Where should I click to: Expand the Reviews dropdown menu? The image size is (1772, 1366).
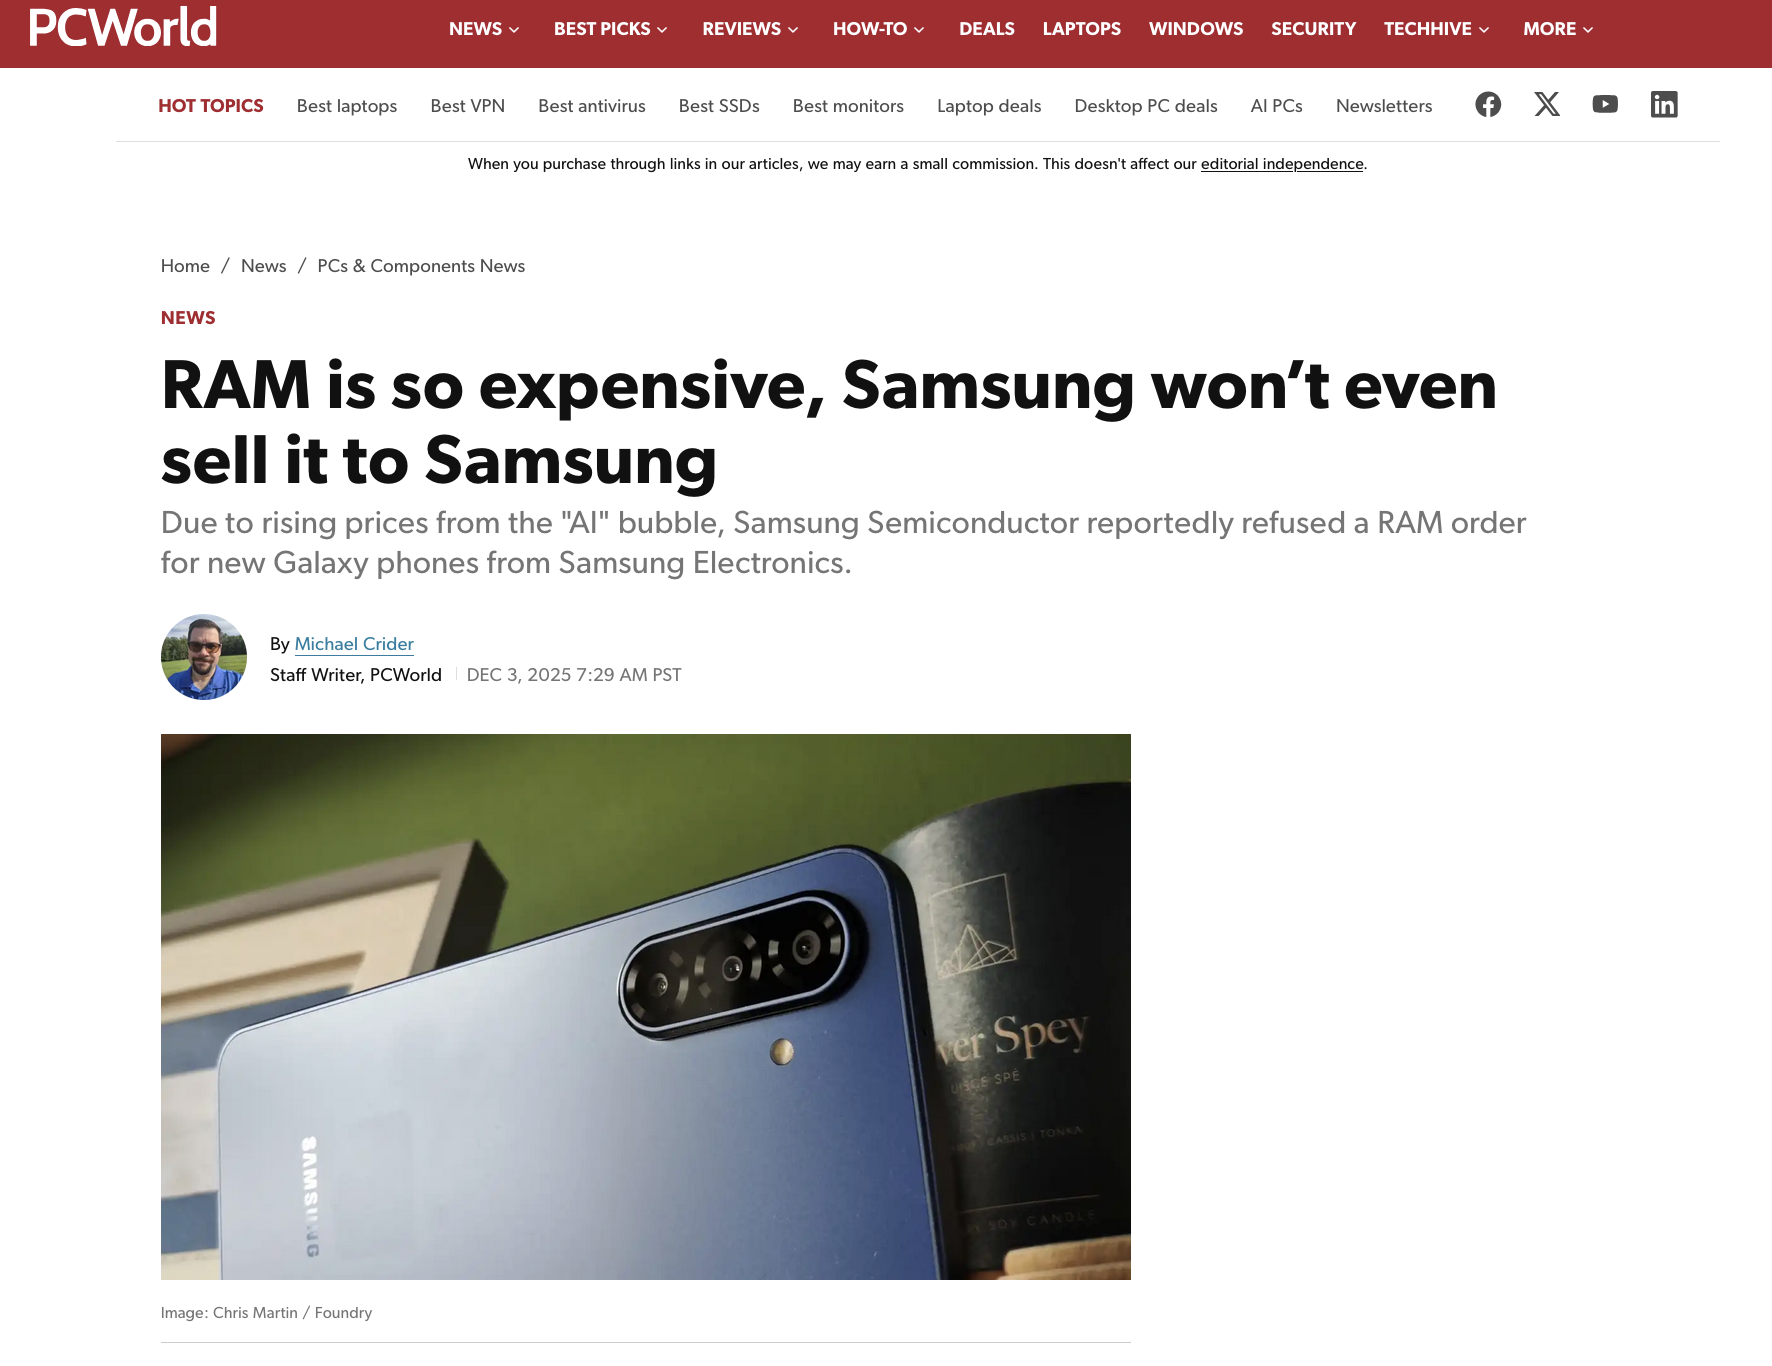[750, 29]
